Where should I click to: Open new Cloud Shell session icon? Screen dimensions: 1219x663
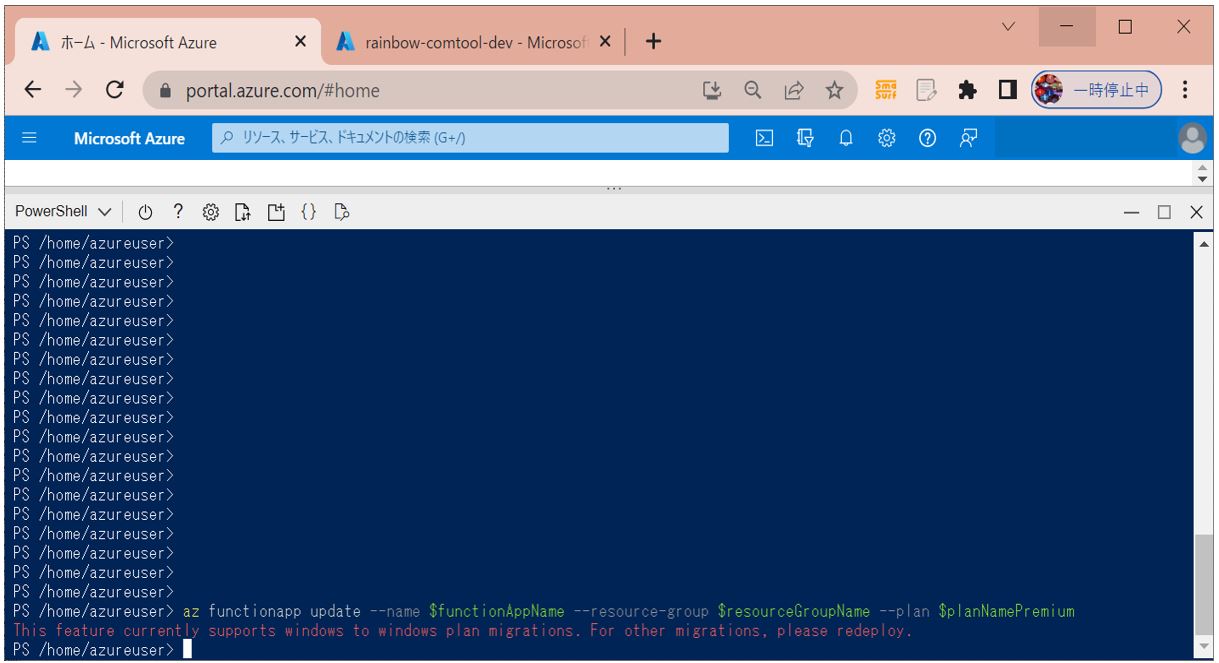click(x=276, y=212)
